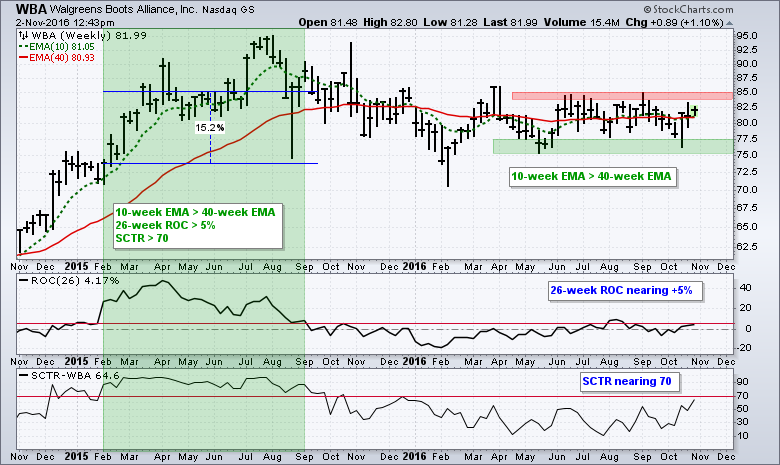Click the WBA ticker symbol in title
This screenshot has width=780, height=465.
click(x=31, y=9)
